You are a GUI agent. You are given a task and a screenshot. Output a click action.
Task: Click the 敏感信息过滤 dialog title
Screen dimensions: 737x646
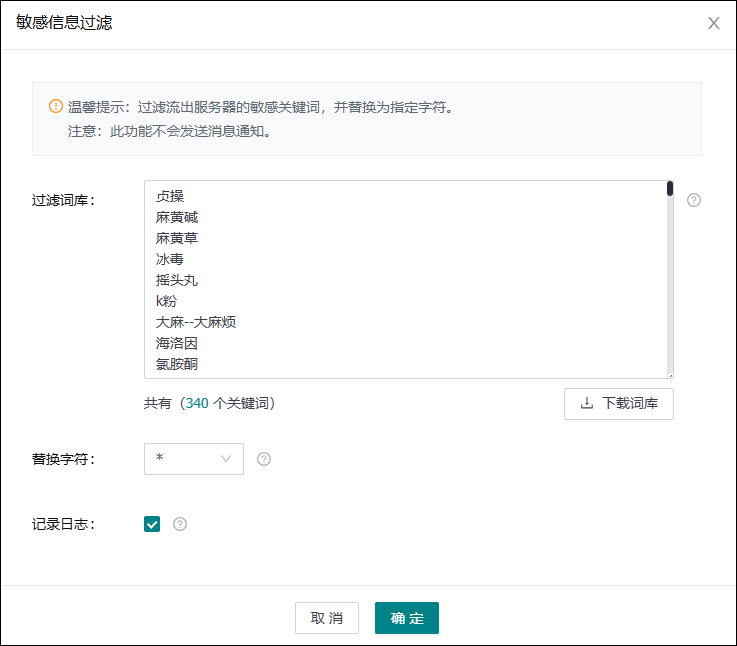(64, 23)
